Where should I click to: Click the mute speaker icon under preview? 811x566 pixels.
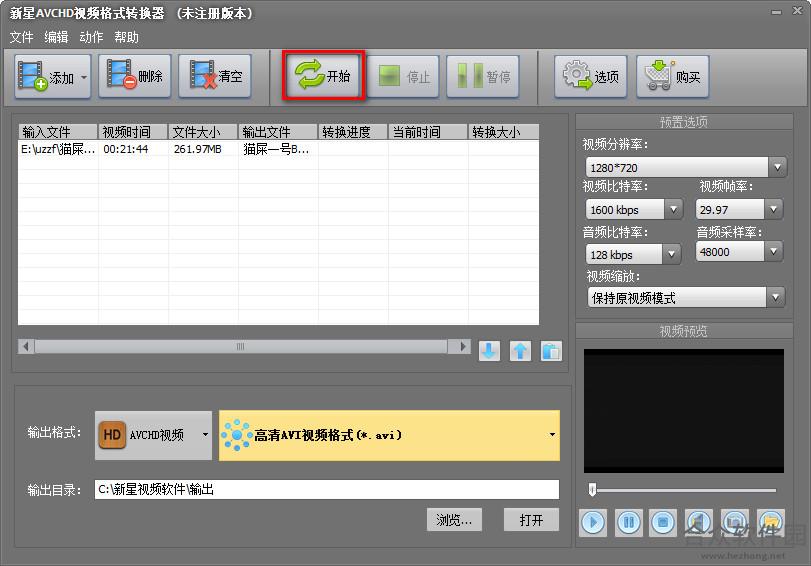[x=699, y=523]
